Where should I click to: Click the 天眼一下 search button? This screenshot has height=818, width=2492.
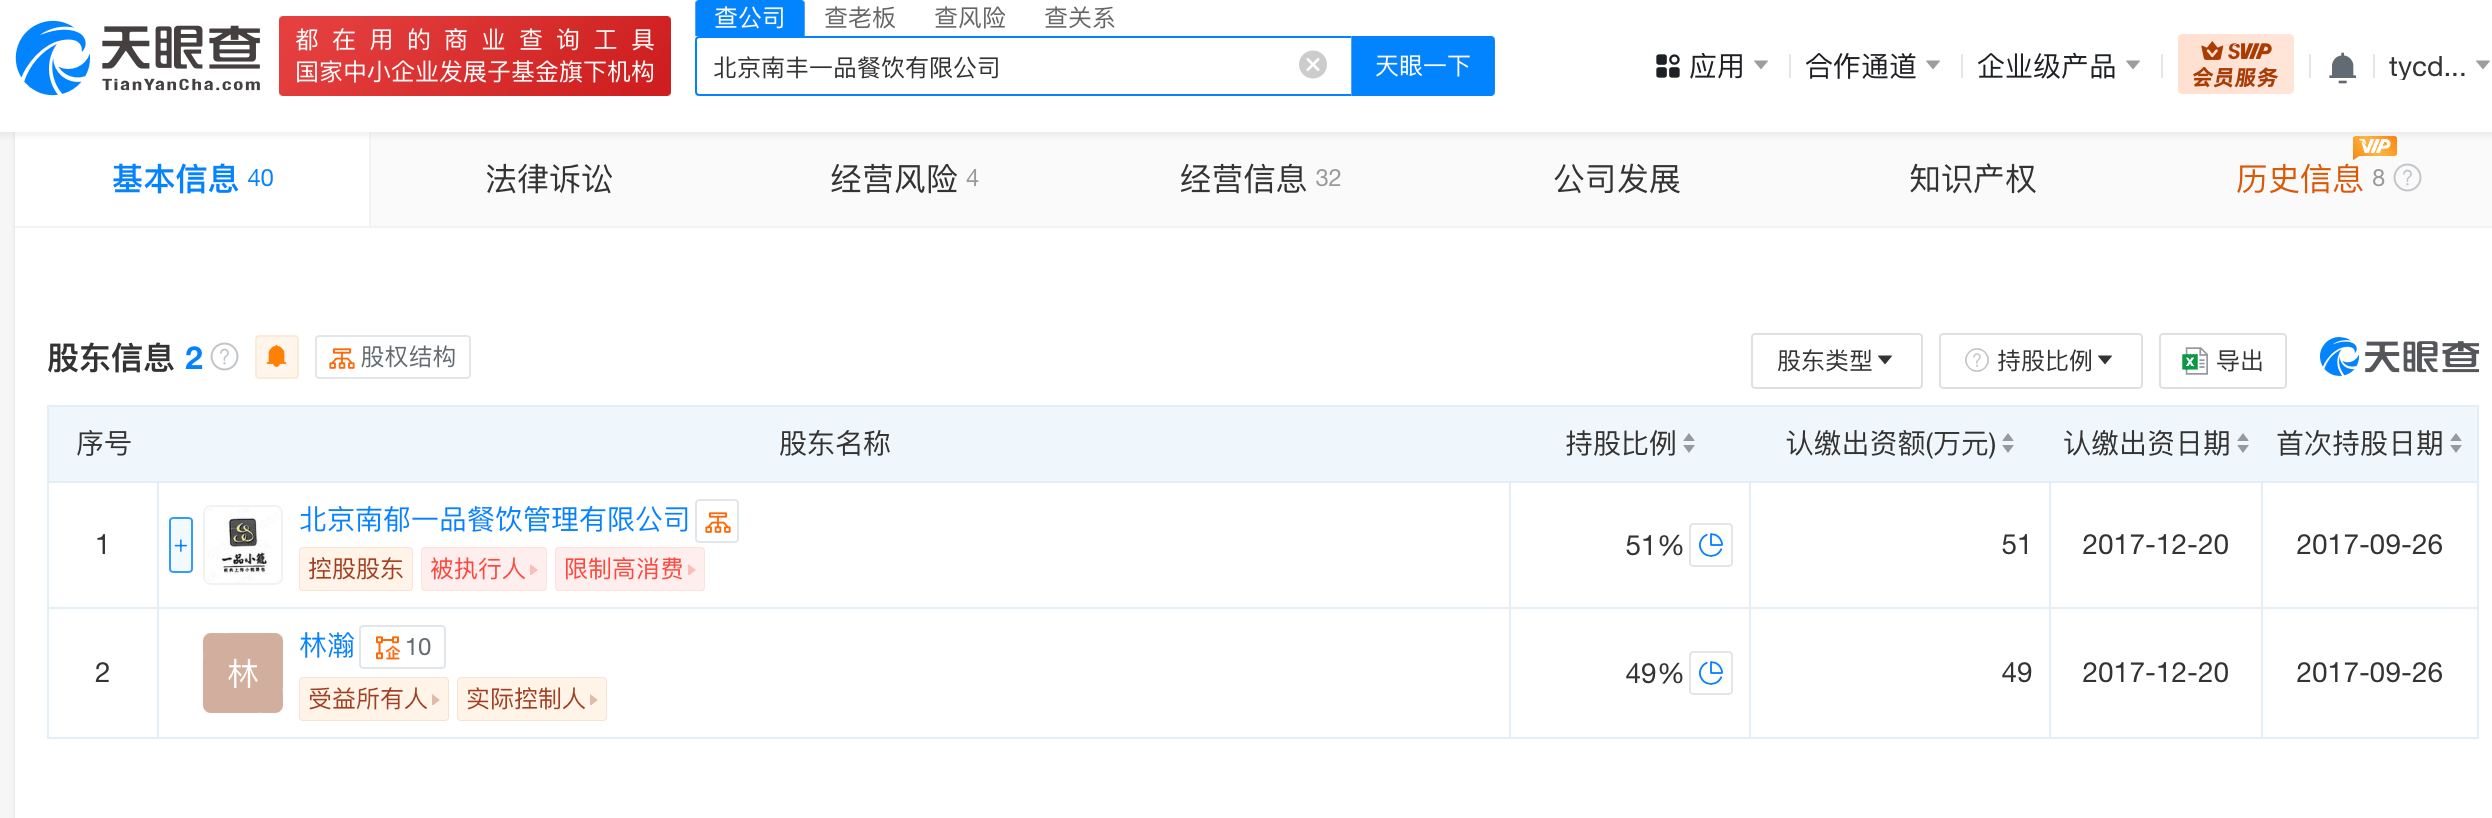(1422, 66)
